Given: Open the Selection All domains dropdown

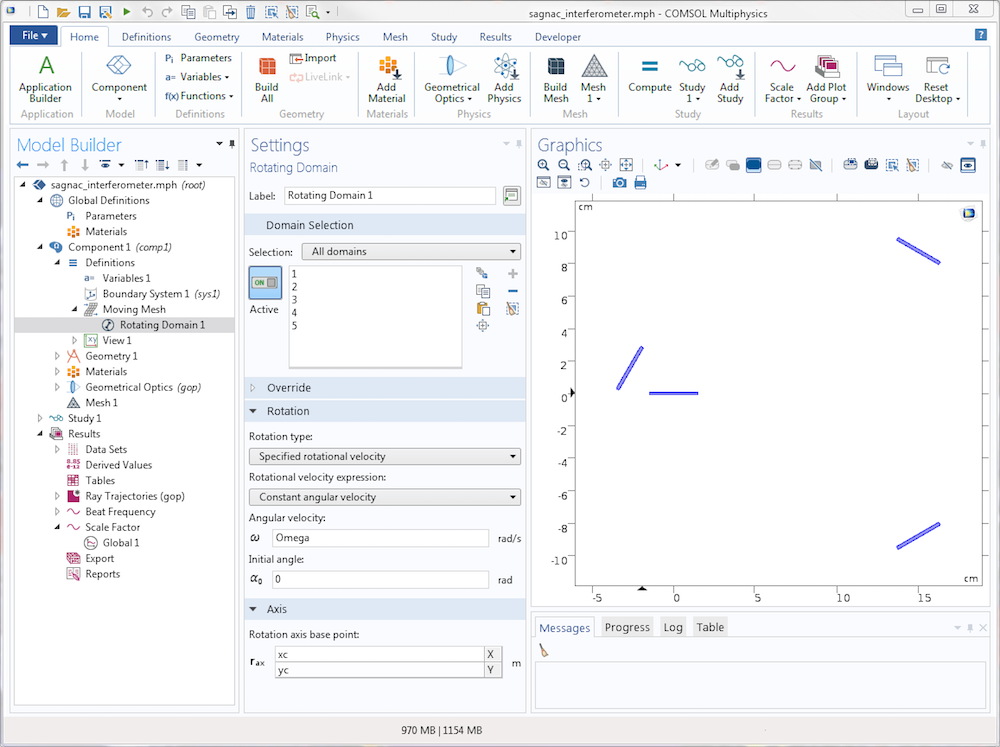Looking at the screenshot, I should (x=413, y=252).
